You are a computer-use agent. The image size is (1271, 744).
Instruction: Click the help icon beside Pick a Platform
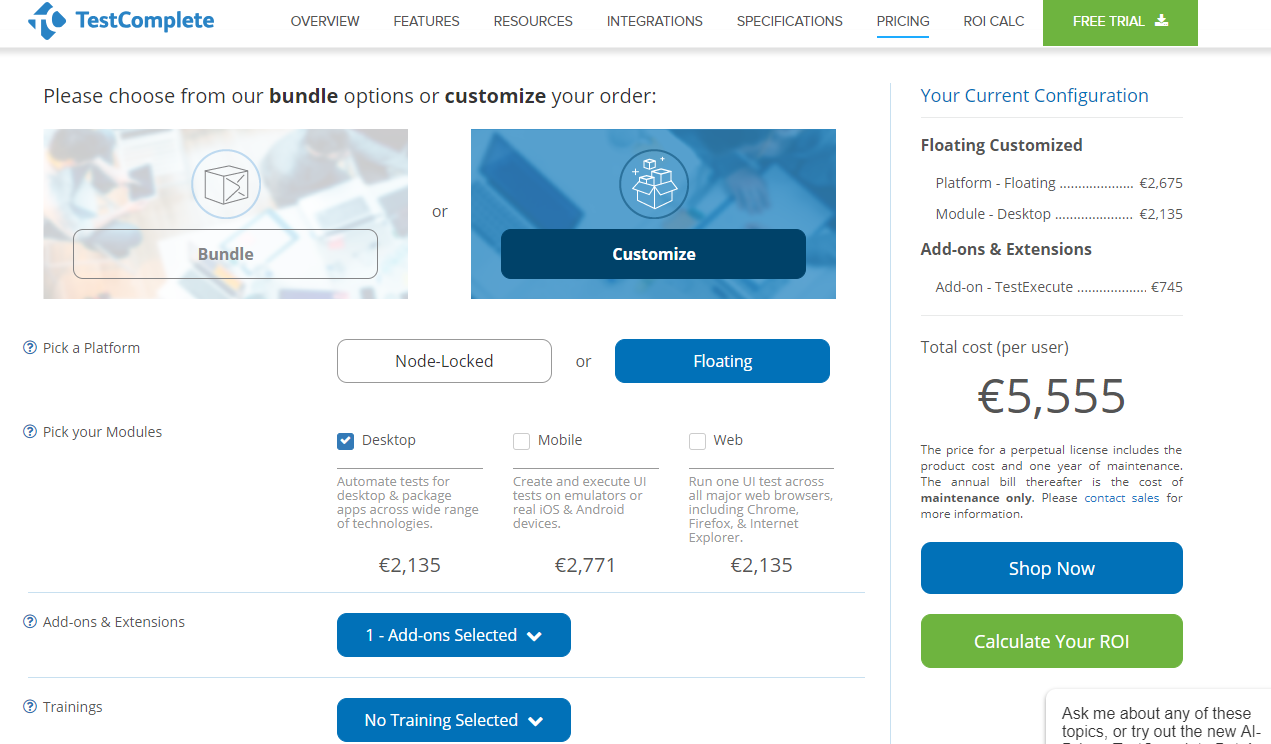(30, 348)
